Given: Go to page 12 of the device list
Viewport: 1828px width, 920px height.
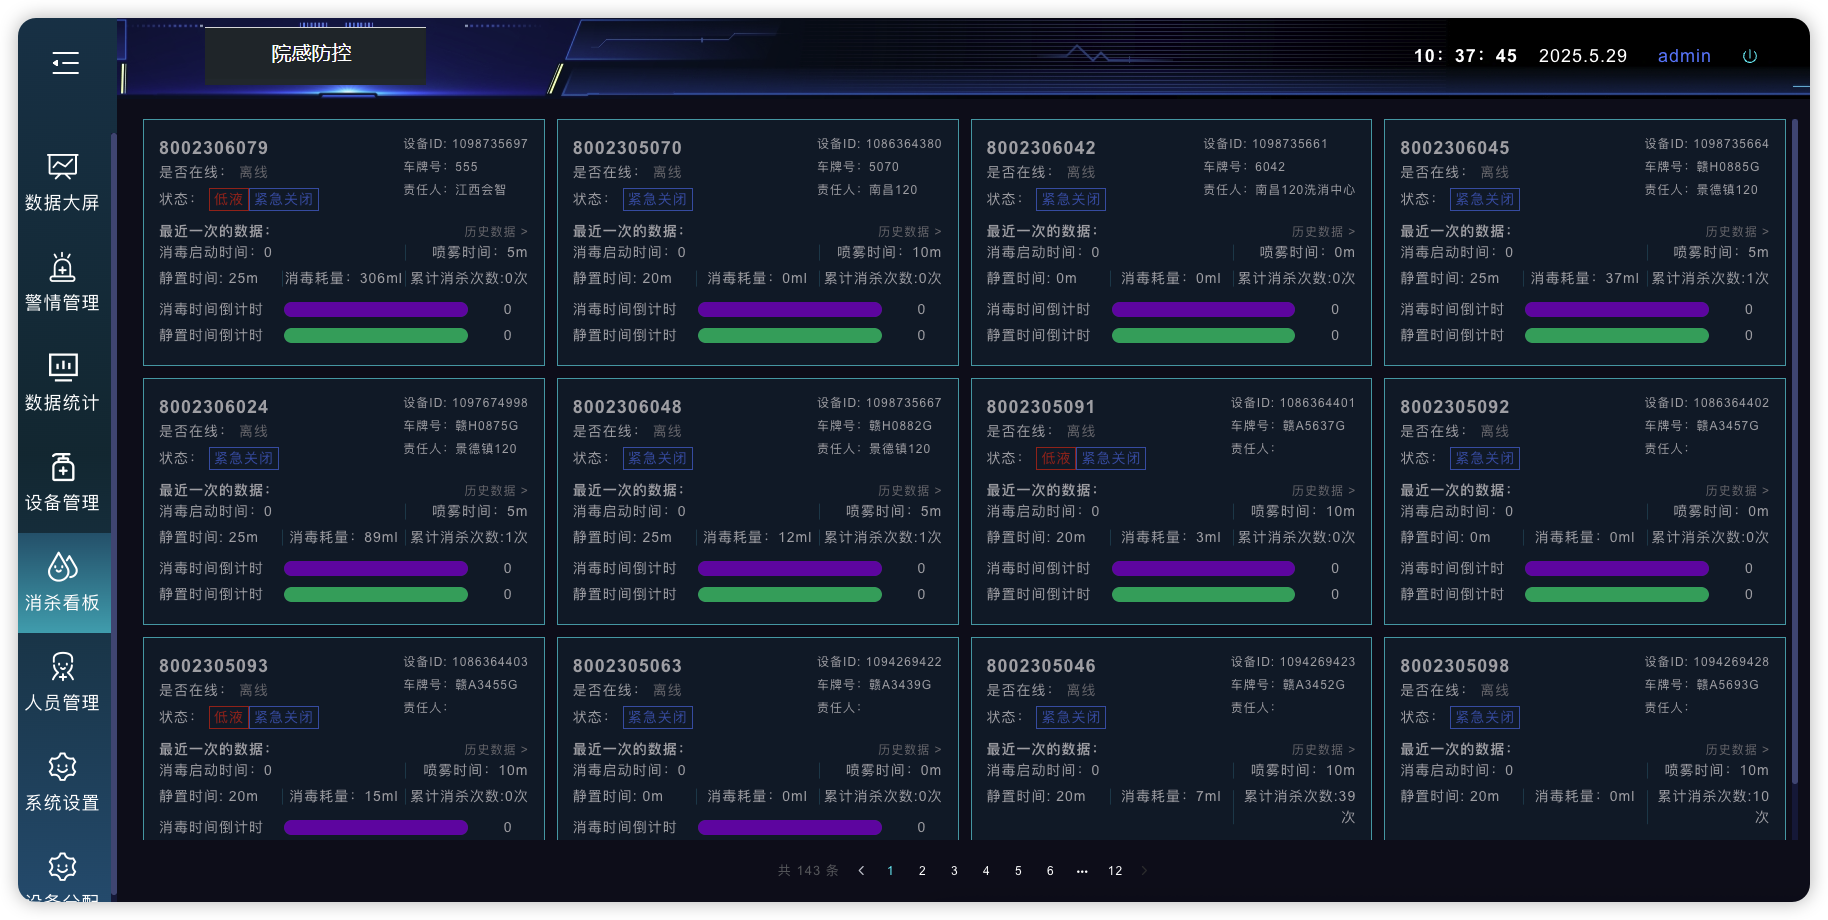Looking at the screenshot, I should [x=1115, y=871].
